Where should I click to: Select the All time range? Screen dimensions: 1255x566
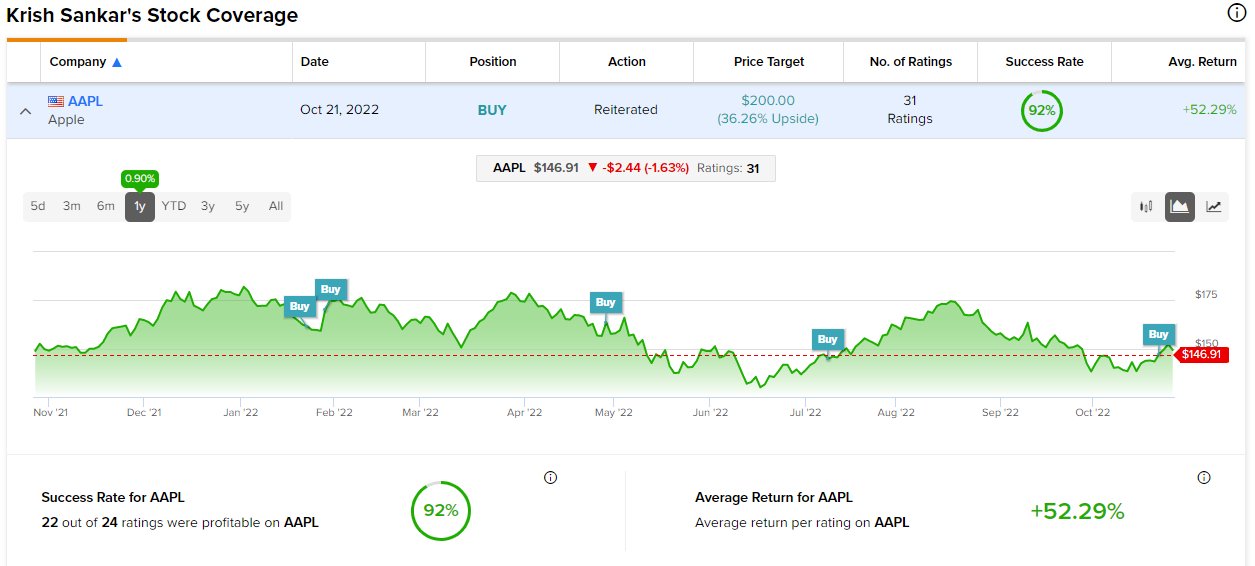[x=276, y=206]
